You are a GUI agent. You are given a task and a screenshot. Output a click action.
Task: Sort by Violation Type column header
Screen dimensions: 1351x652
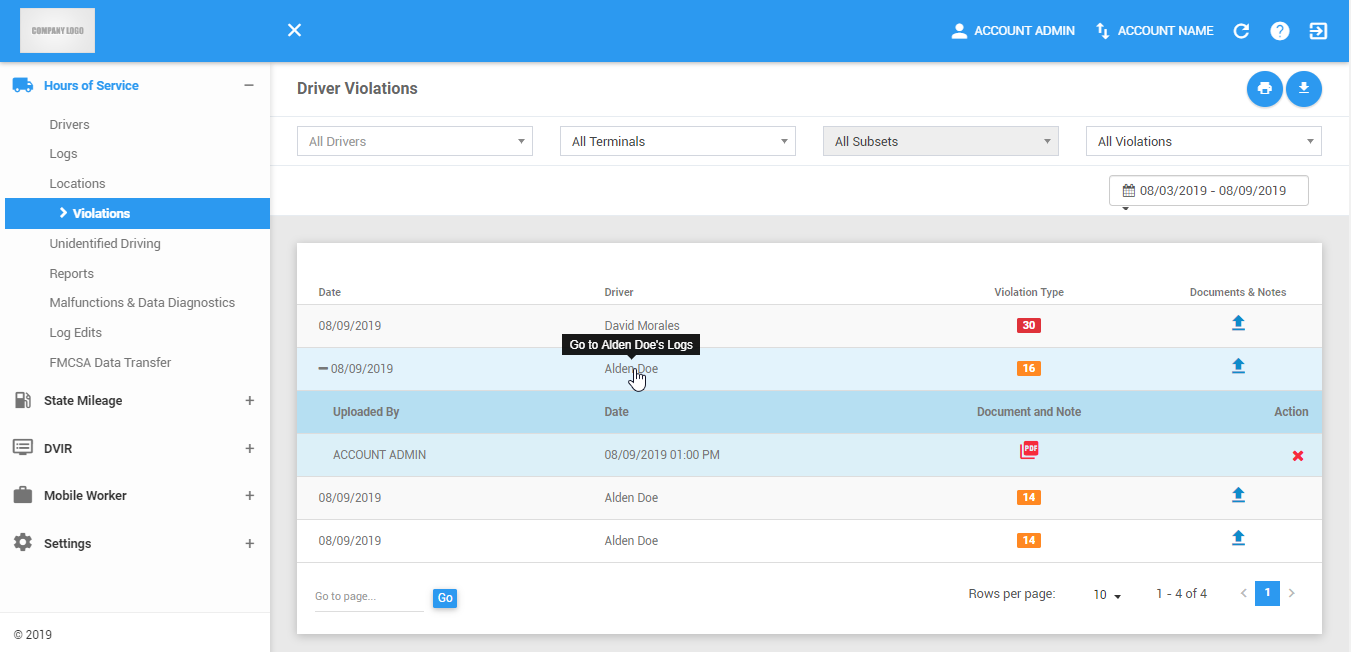tap(1029, 292)
